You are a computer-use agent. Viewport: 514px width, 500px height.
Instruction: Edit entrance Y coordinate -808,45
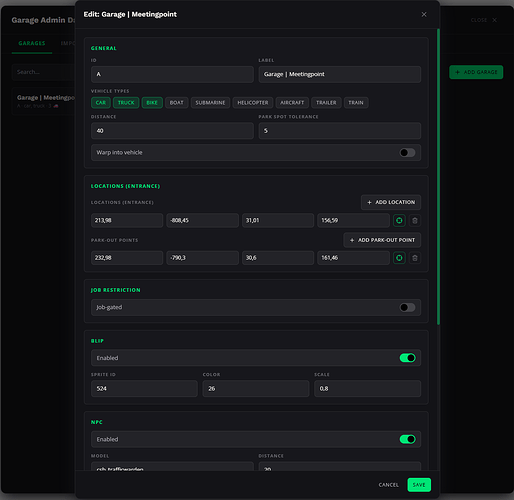click(x=202, y=220)
